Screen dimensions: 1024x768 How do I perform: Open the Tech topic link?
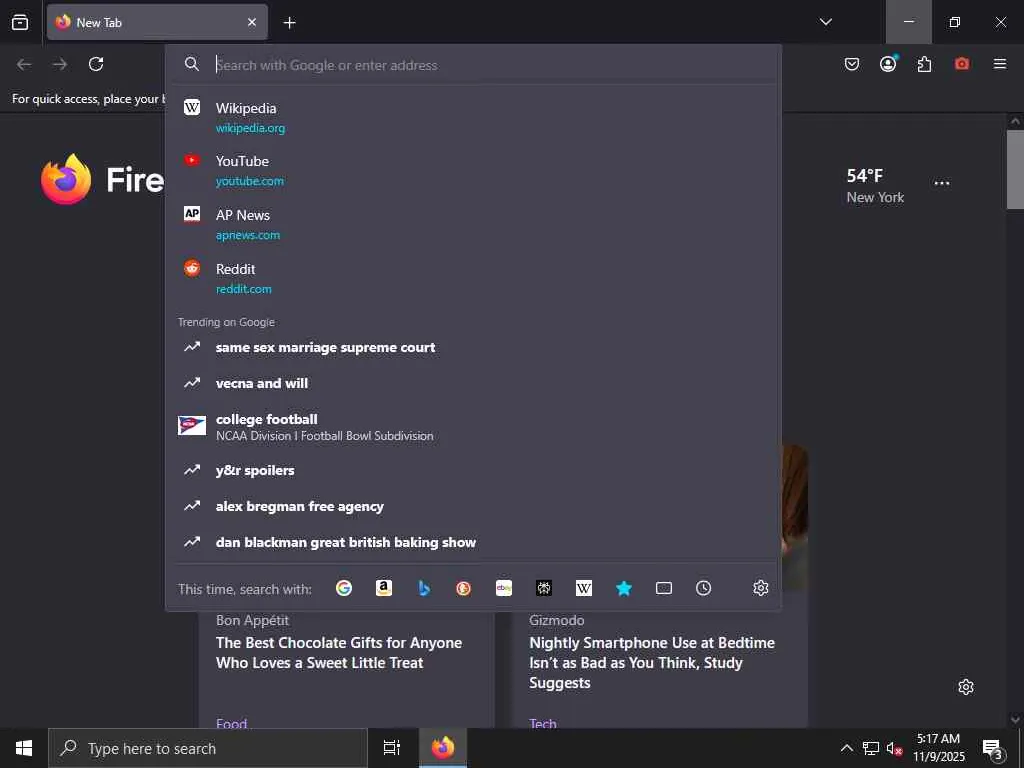click(x=543, y=722)
